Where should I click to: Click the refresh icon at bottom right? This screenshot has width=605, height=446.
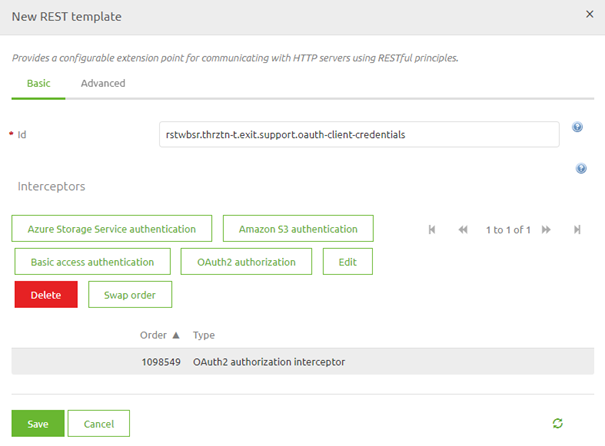558,423
